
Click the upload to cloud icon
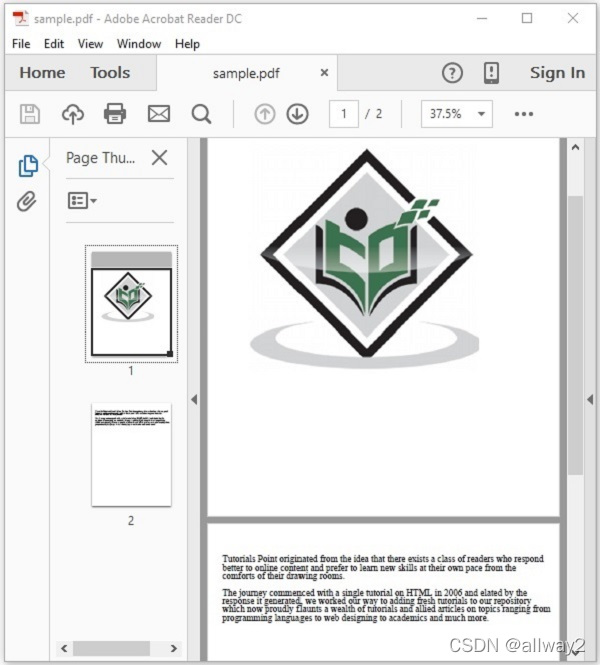[73, 114]
